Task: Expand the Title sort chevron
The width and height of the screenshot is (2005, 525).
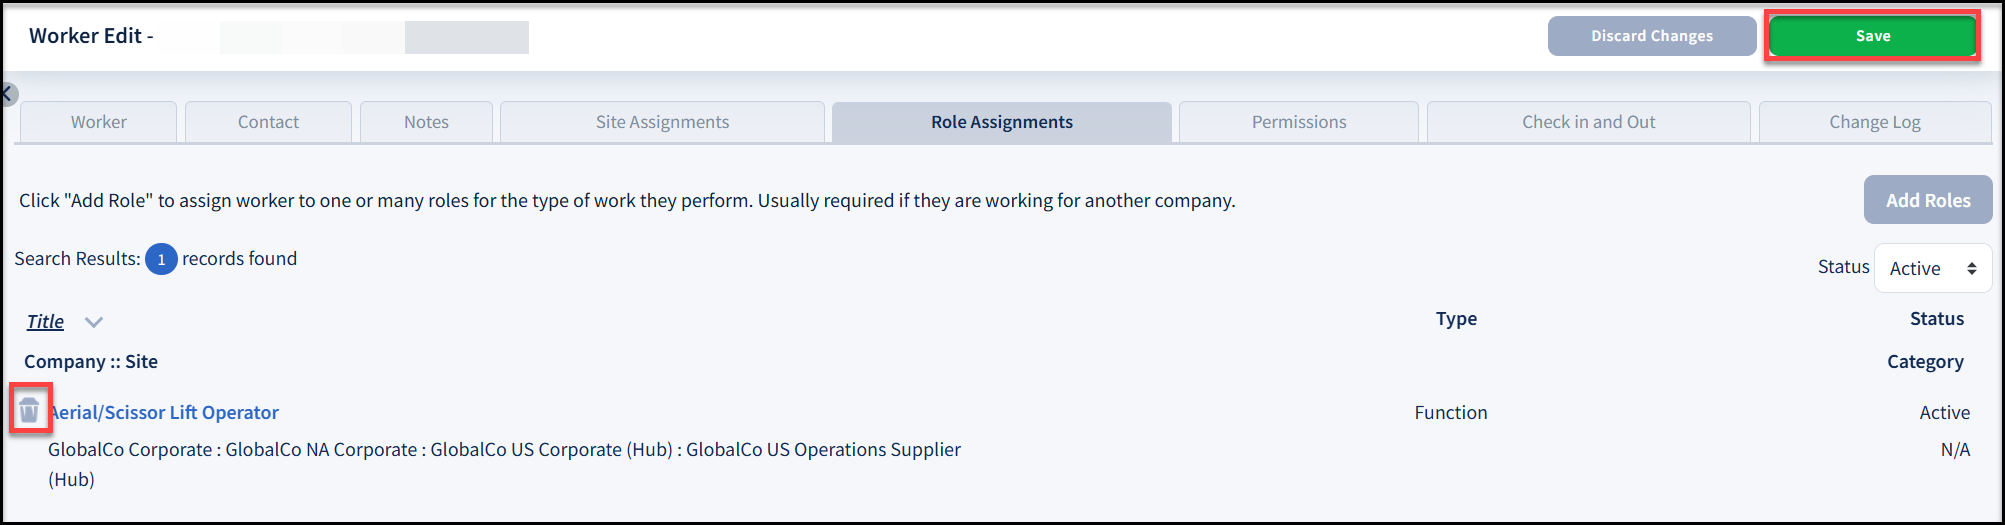Action: click(94, 322)
